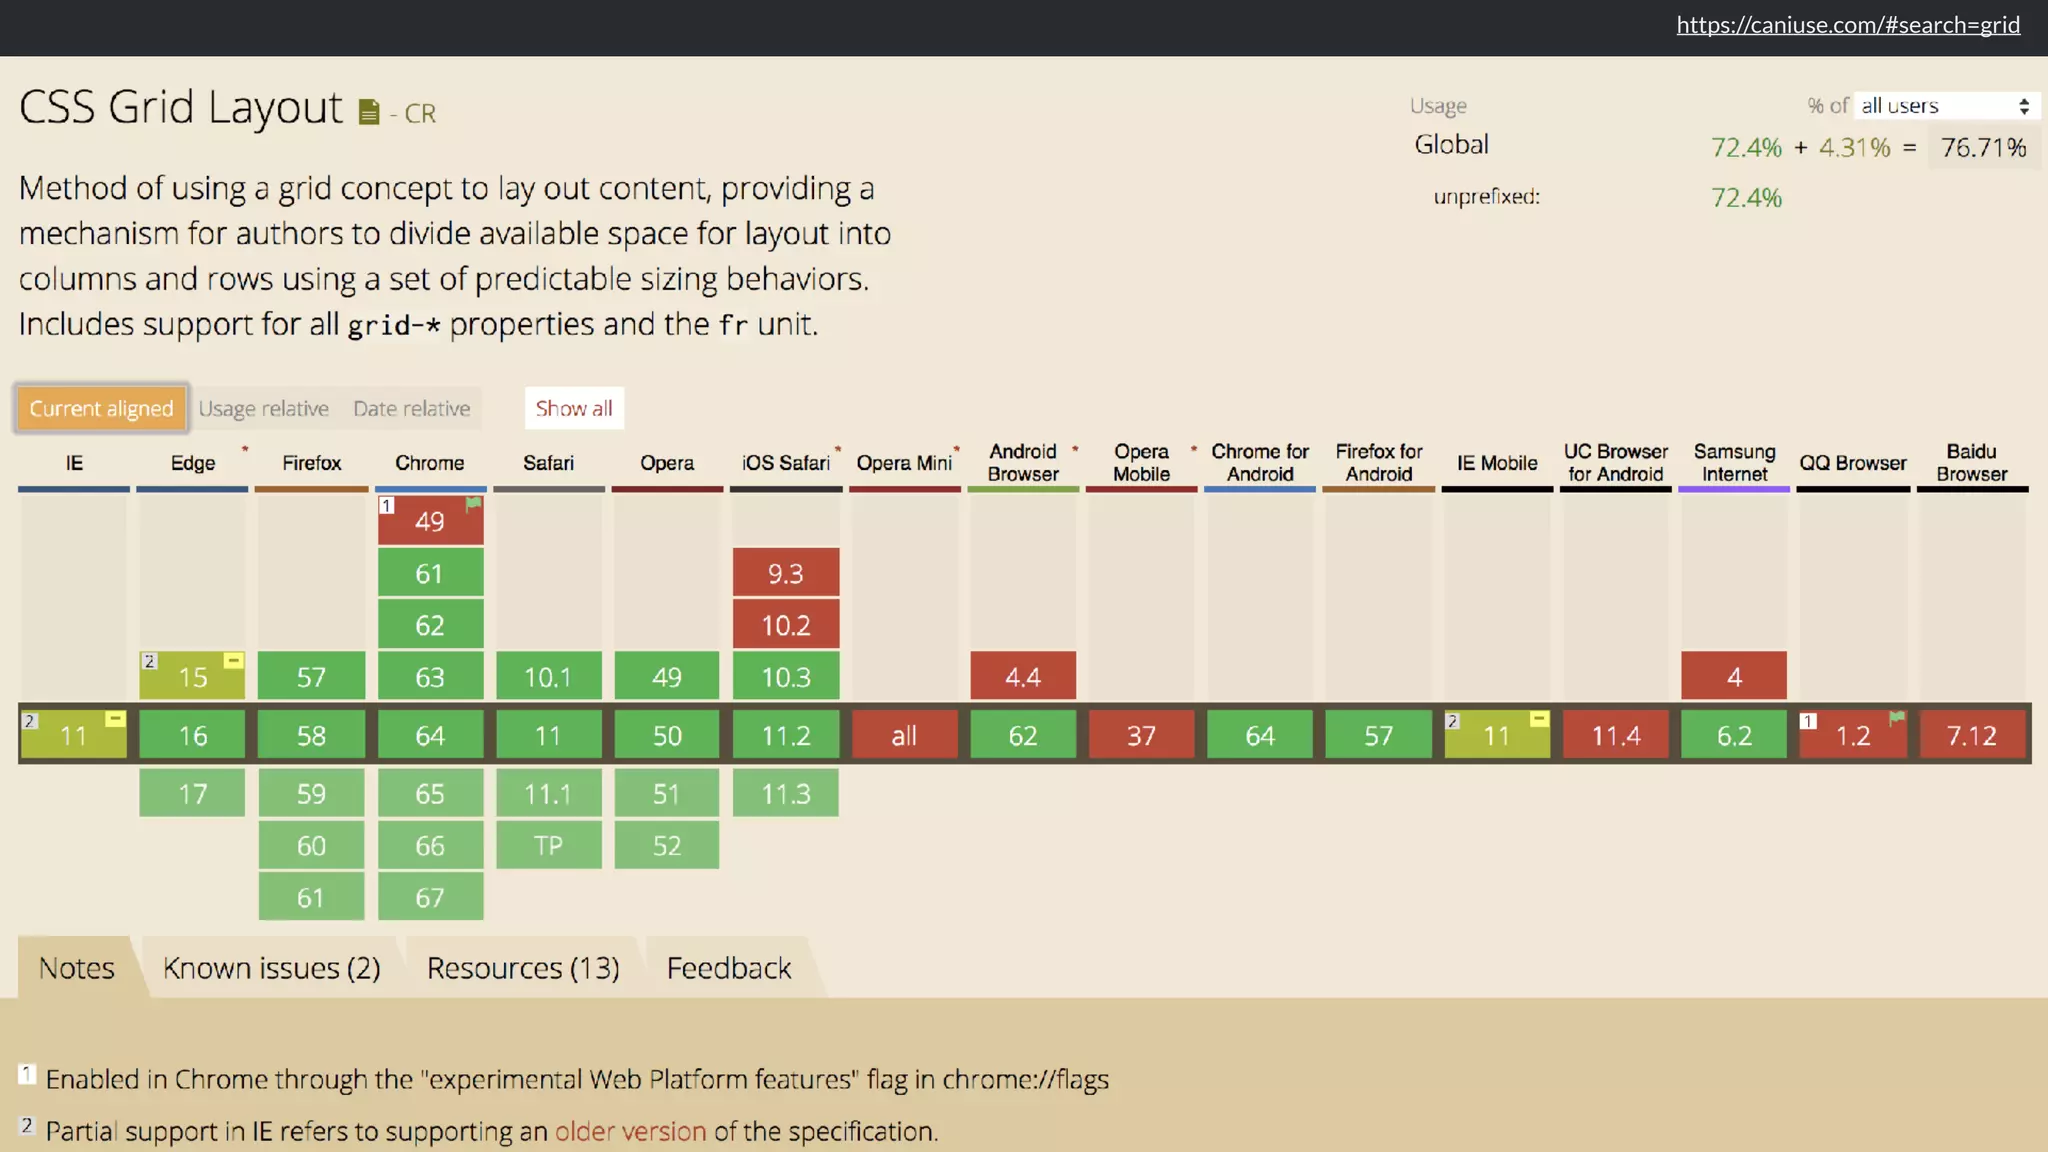Viewport: 2048px width, 1152px height.
Task: Select the Opera 49 cell
Action: coord(667,676)
